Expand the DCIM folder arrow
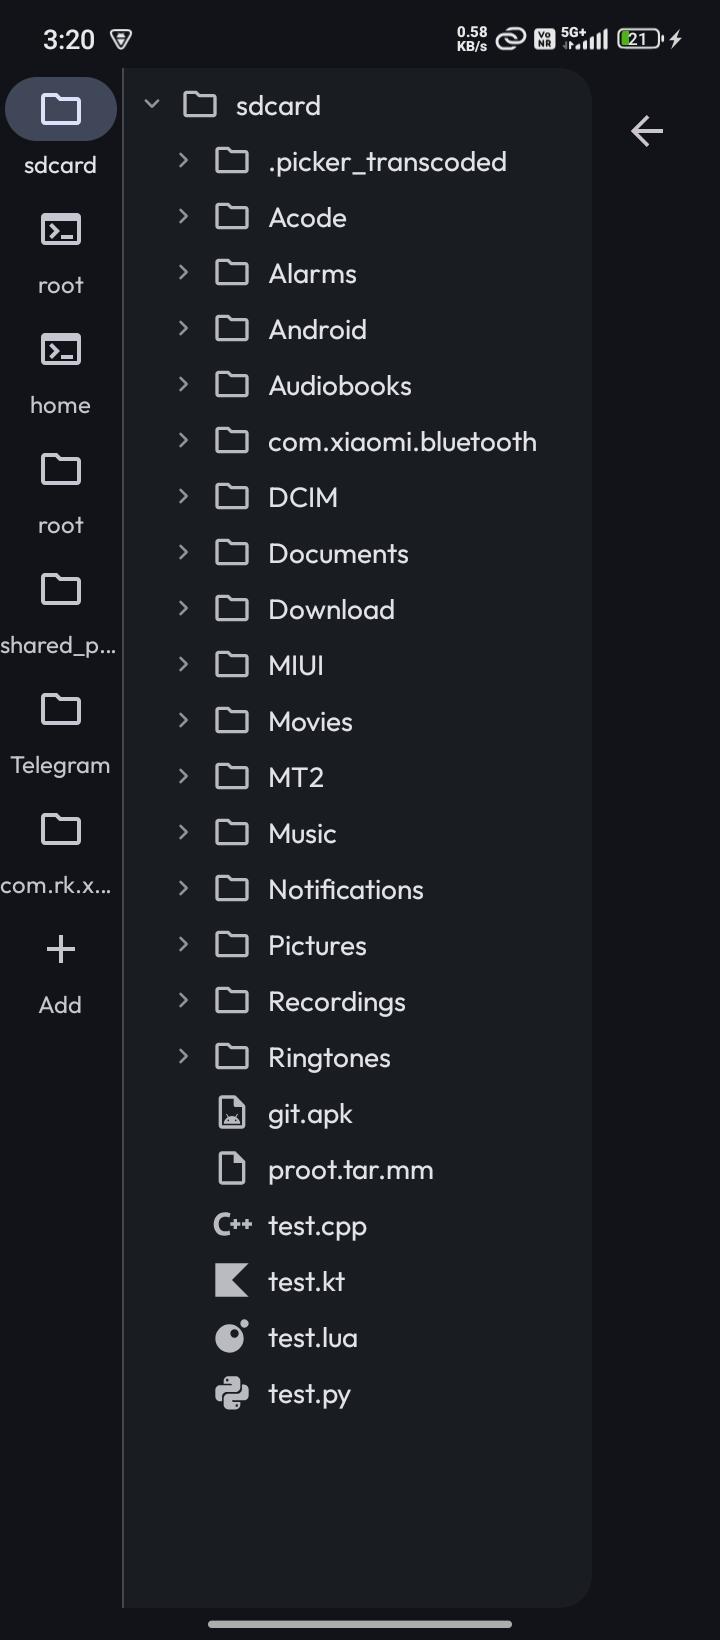 [x=183, y=496]
